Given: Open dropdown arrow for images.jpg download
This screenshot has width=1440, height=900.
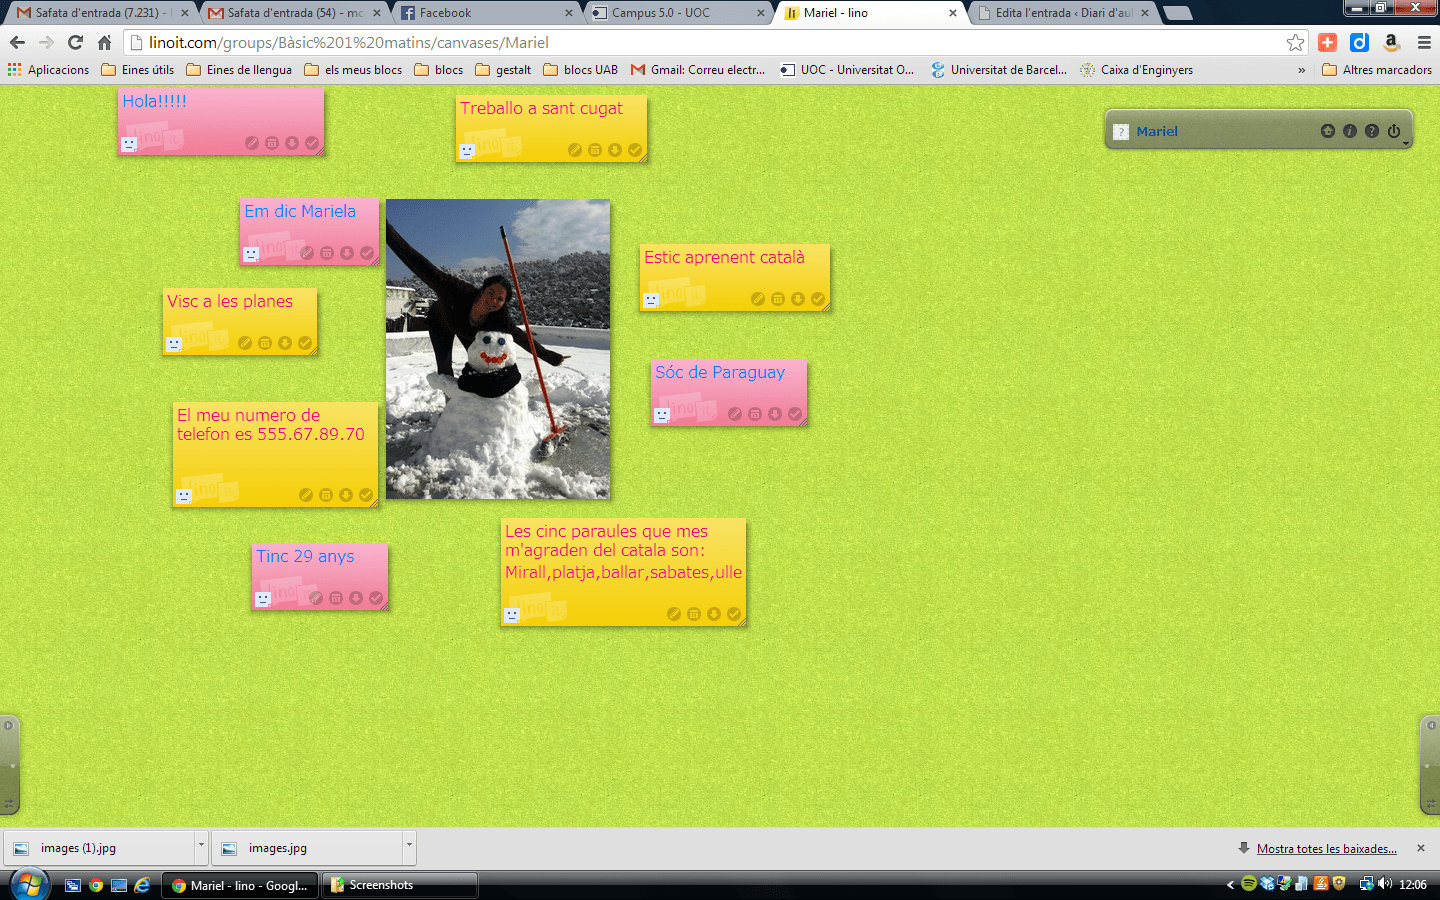Looking at the screenshot, I should click(x=409, y=847).
